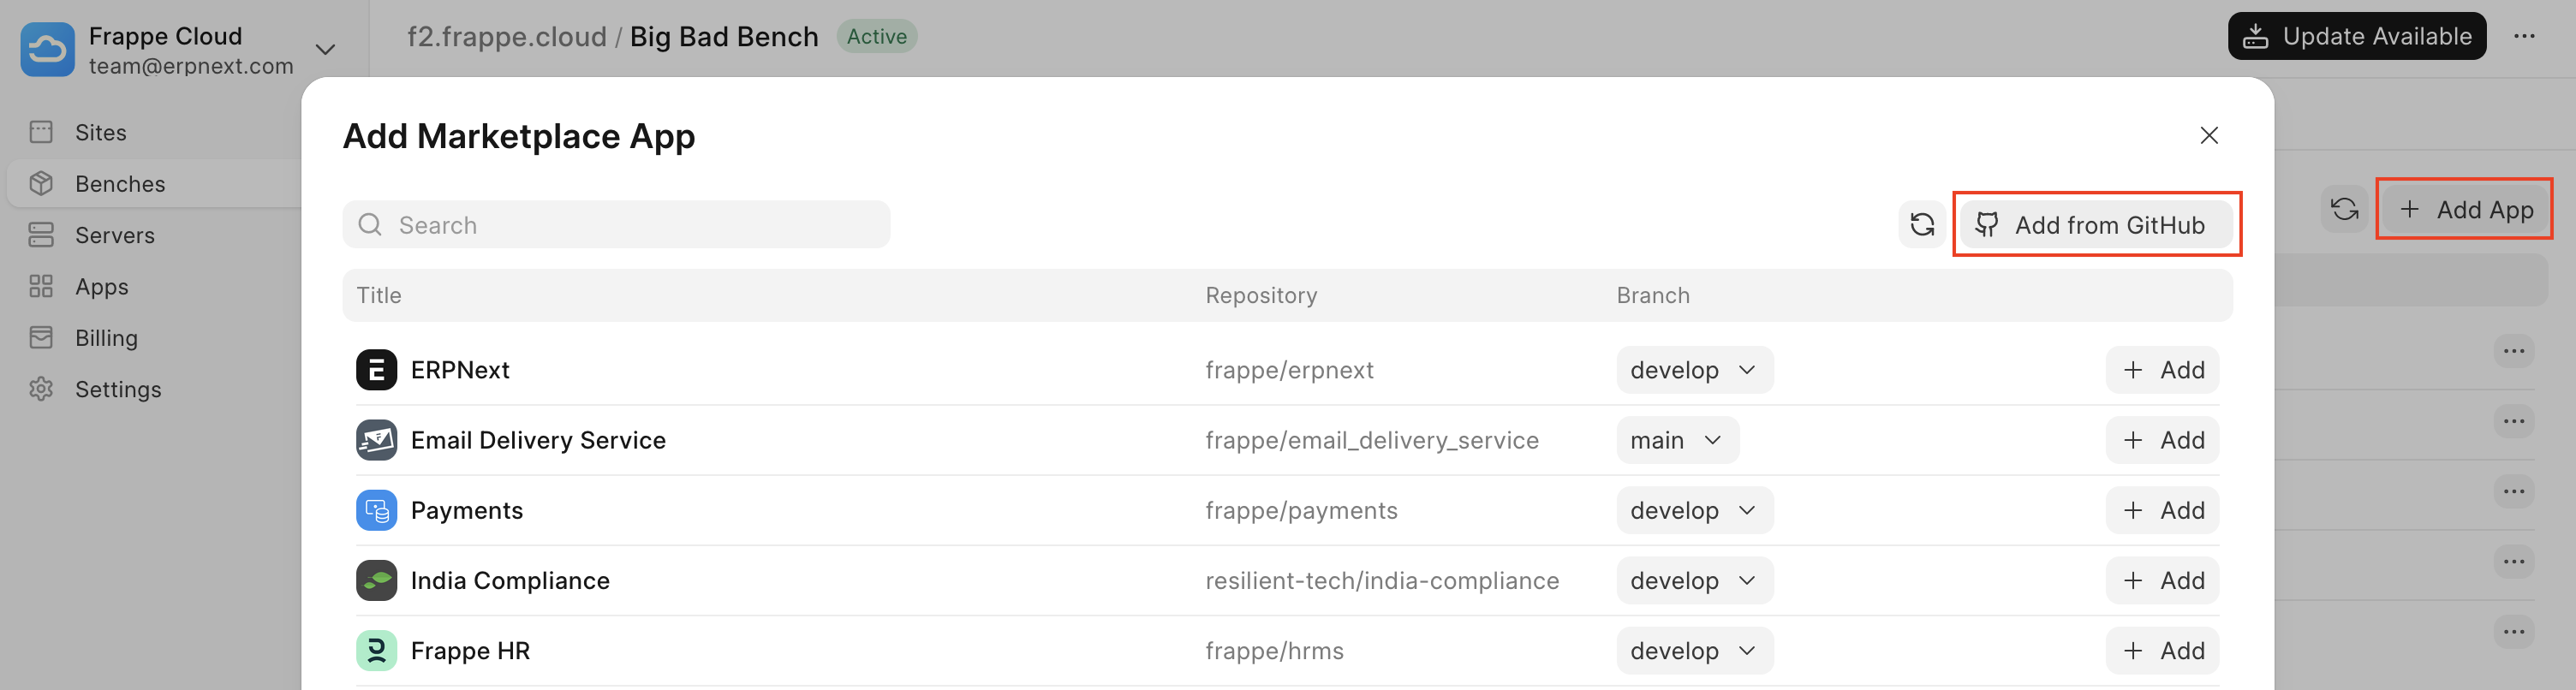This screenshot has width=2576, height=690.
Task: Click the Email Delivery Service app icon
Action: point(376,440)
